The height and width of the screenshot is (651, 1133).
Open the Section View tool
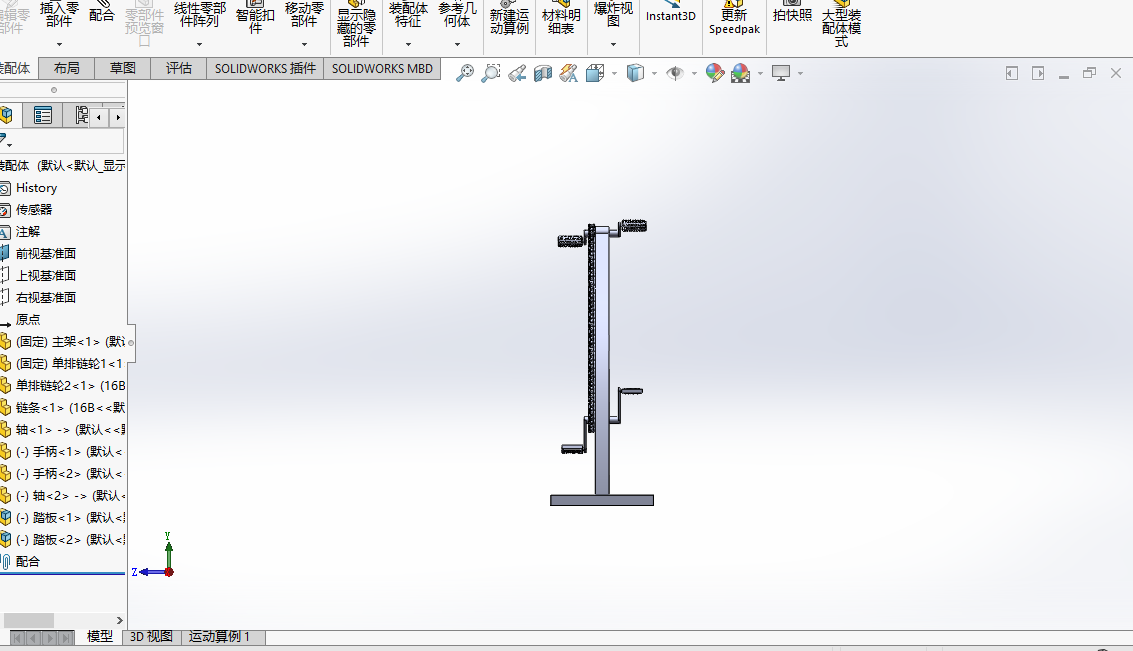pyautogui.click(x=543, y=73)
